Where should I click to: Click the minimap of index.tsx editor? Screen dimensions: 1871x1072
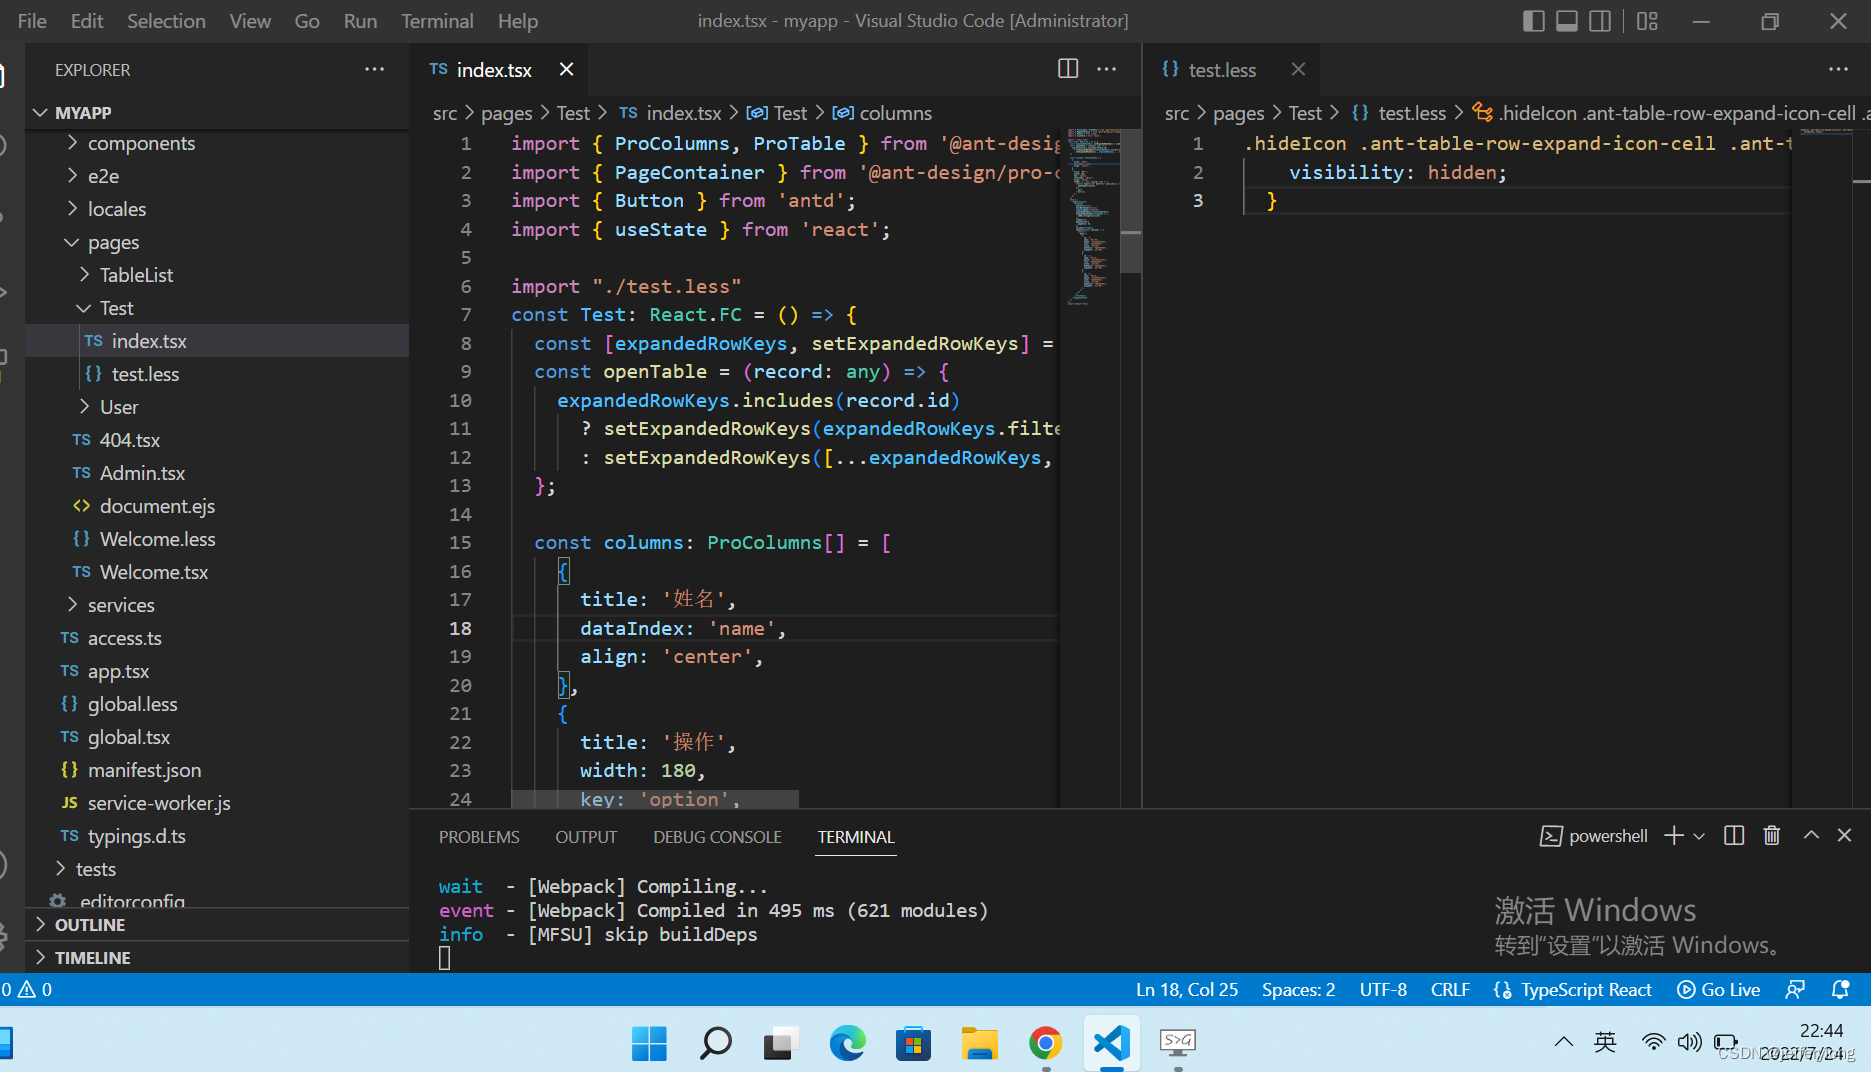point(1093,215)
